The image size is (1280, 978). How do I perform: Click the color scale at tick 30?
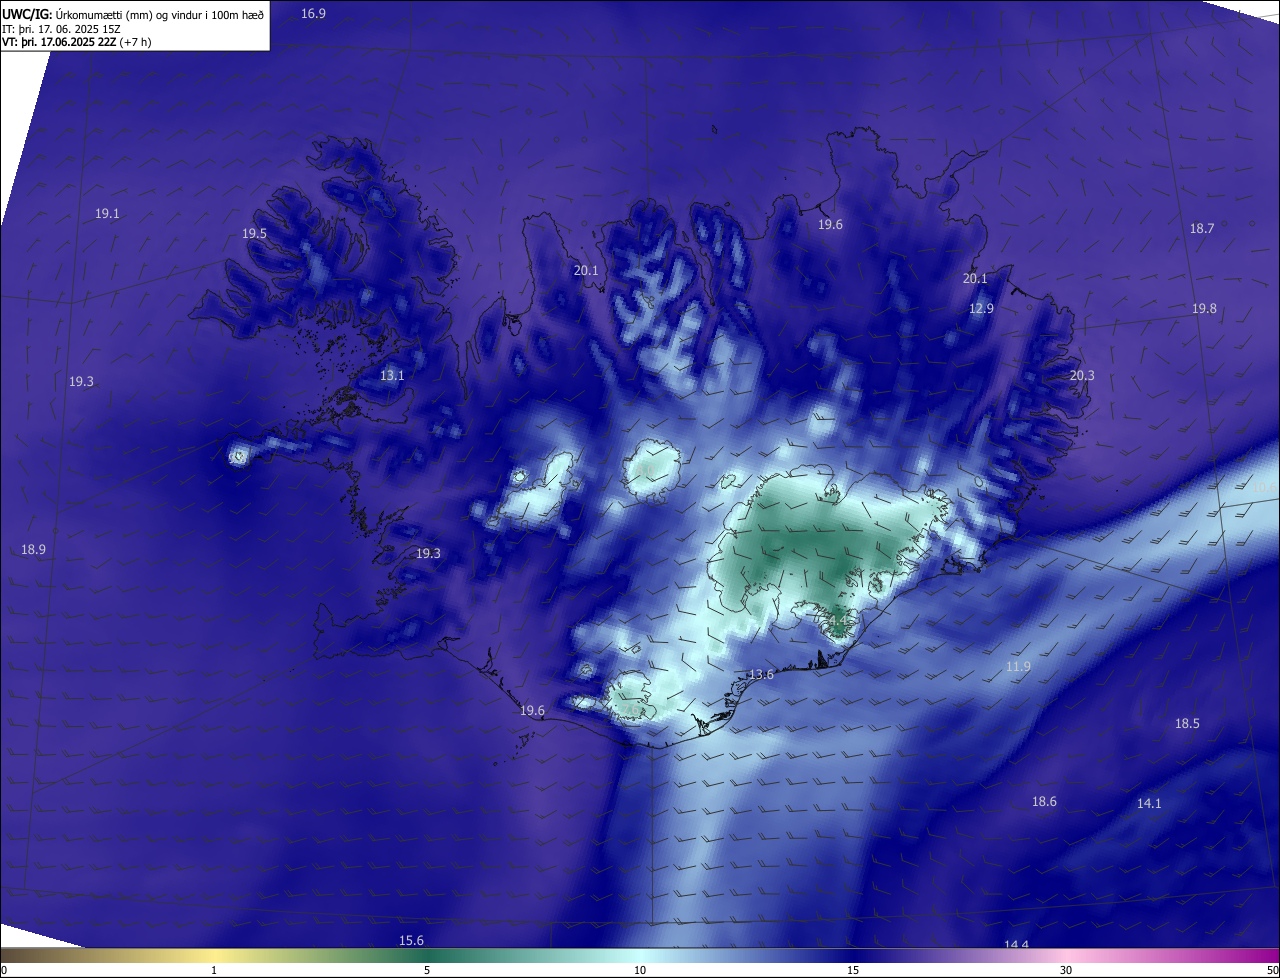point(1066,970)
